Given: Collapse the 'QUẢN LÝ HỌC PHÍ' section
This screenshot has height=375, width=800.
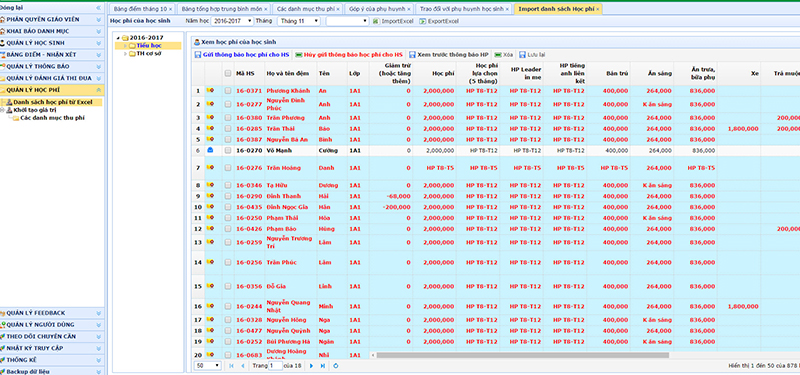Looking at the screenshot, I should click(98, 90).
